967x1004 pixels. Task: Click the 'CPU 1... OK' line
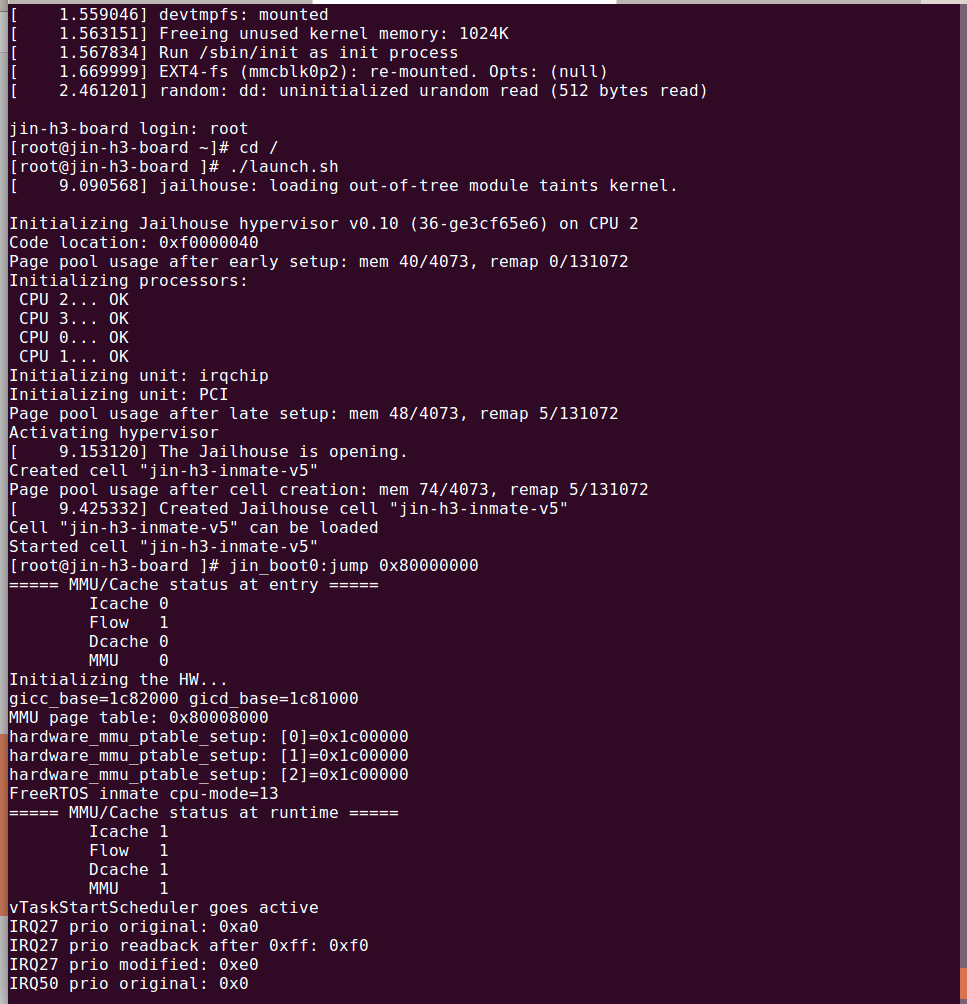(74, 357)
